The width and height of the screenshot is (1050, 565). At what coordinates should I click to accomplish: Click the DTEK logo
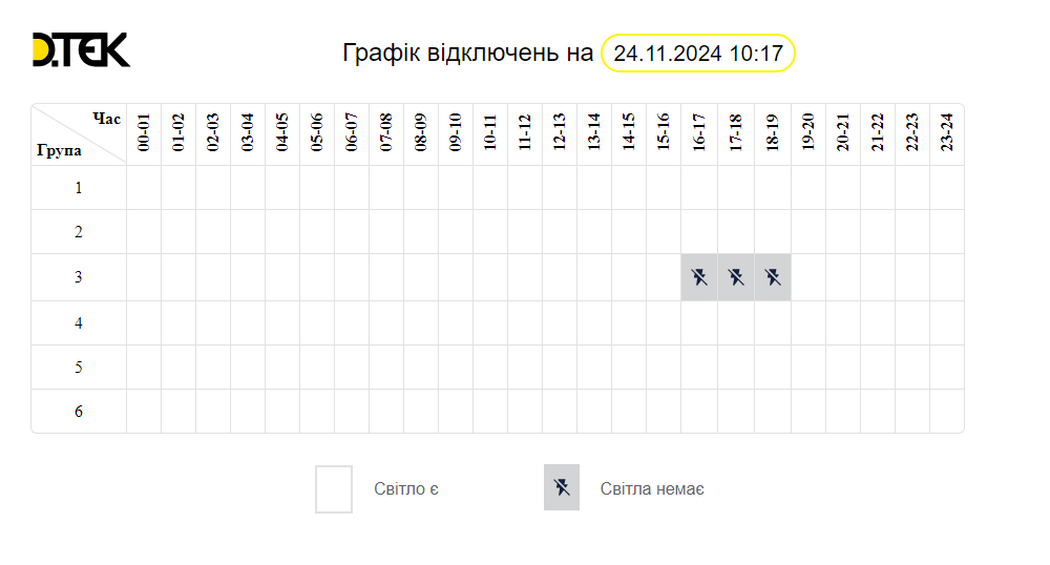[x=81, y=50]
